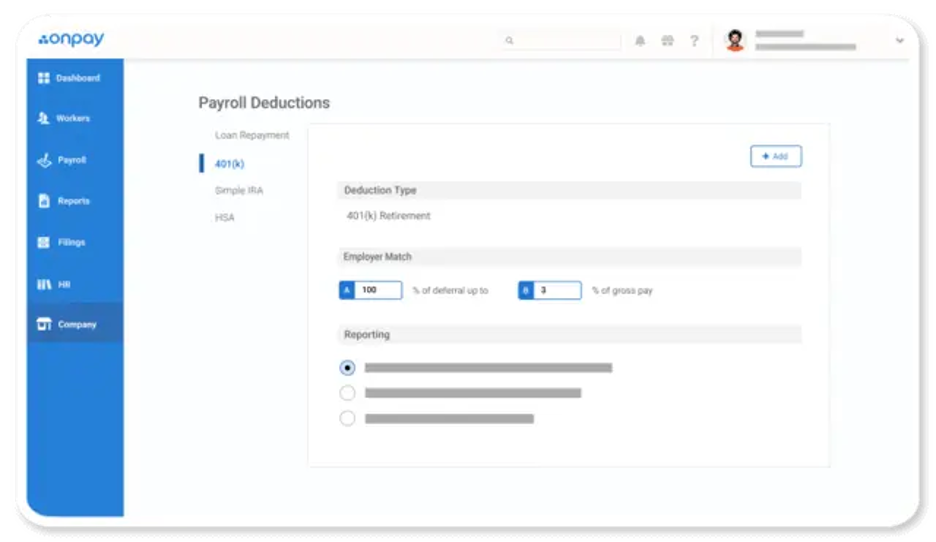Click the user avatar picture
Screen dimensions: 936x542
(x=735, y=40)
